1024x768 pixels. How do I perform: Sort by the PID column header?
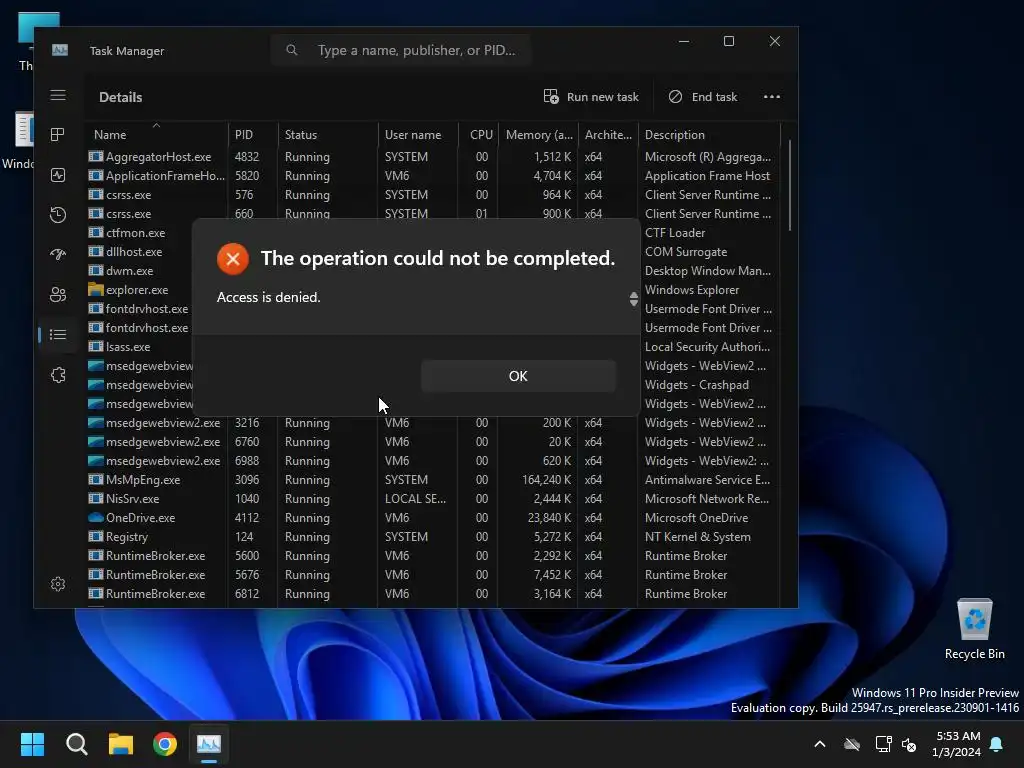click(253, 135)
